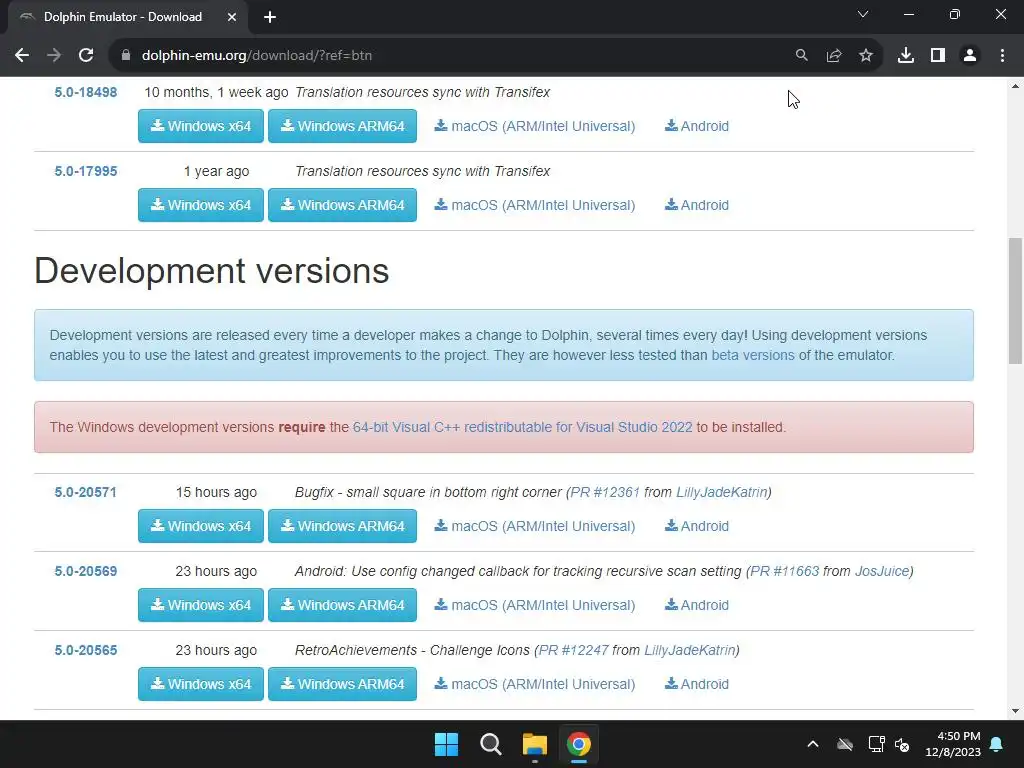Share this page via share icon
This screenshot has width=1024, height=768.
tap(834, 56)
